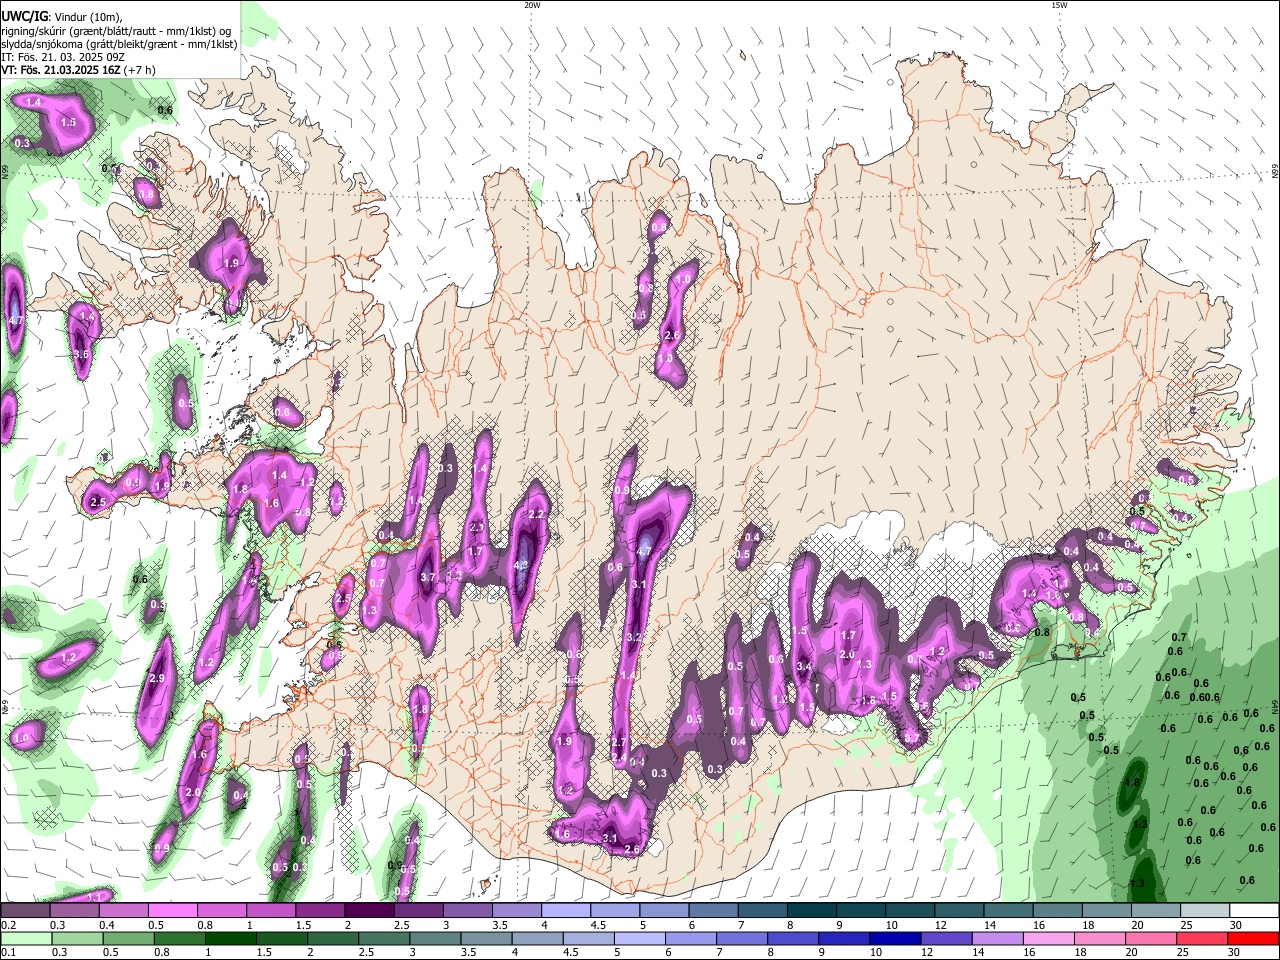Click the 3.4 precipitation value on the map
Screen dimensions: 1280x960
tap(804, 666)
